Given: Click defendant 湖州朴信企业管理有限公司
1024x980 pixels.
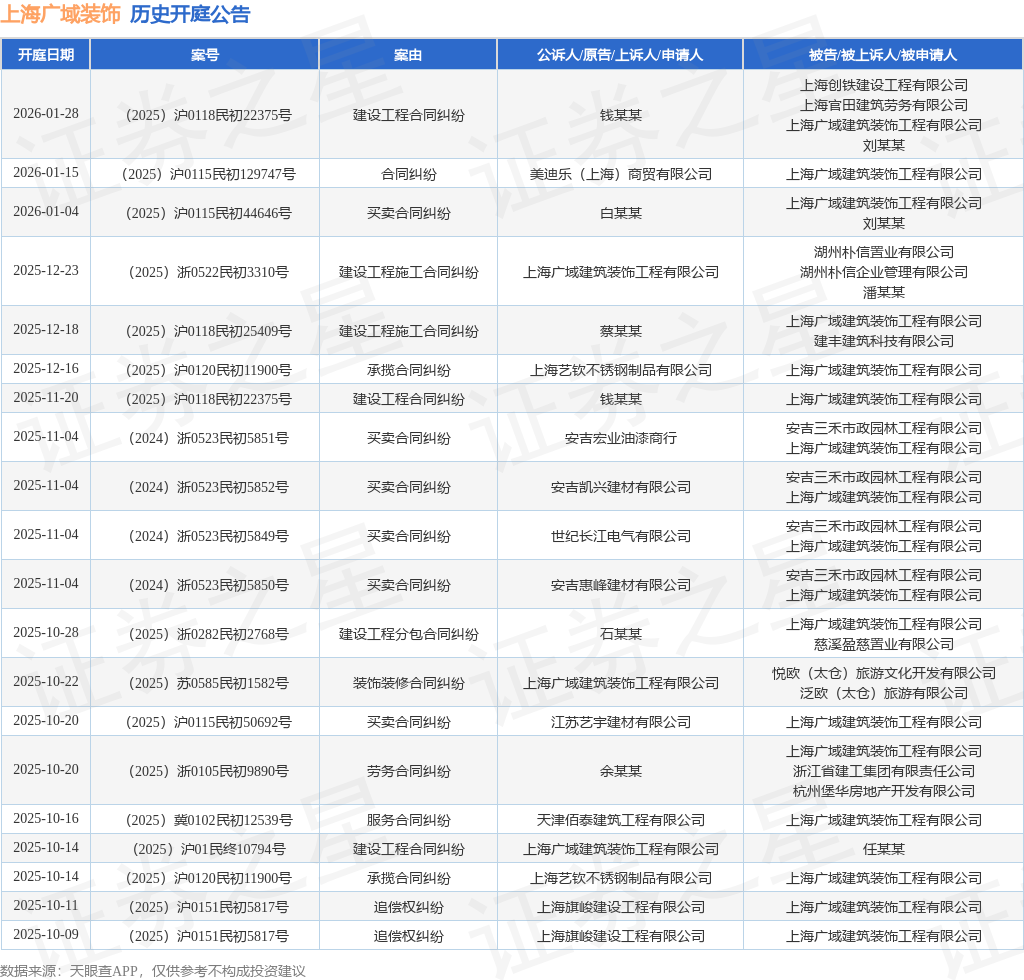Looking at the screenshot, I should [884, 272].
